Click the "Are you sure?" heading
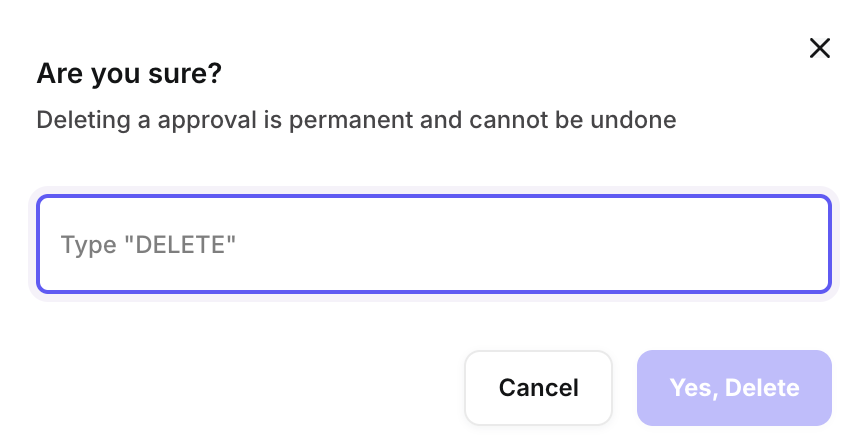 [129, 74]
